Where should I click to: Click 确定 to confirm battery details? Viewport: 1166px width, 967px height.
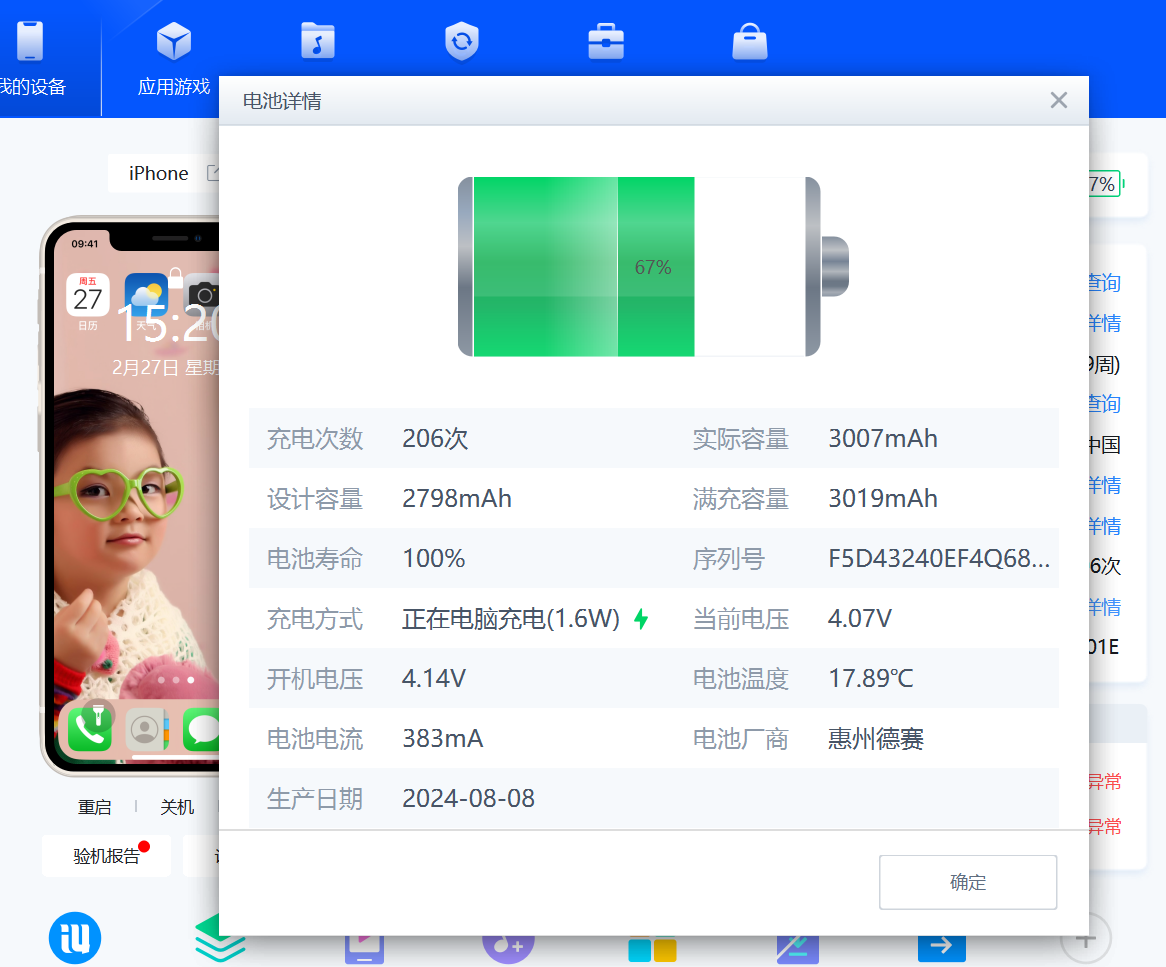[967, 882]
